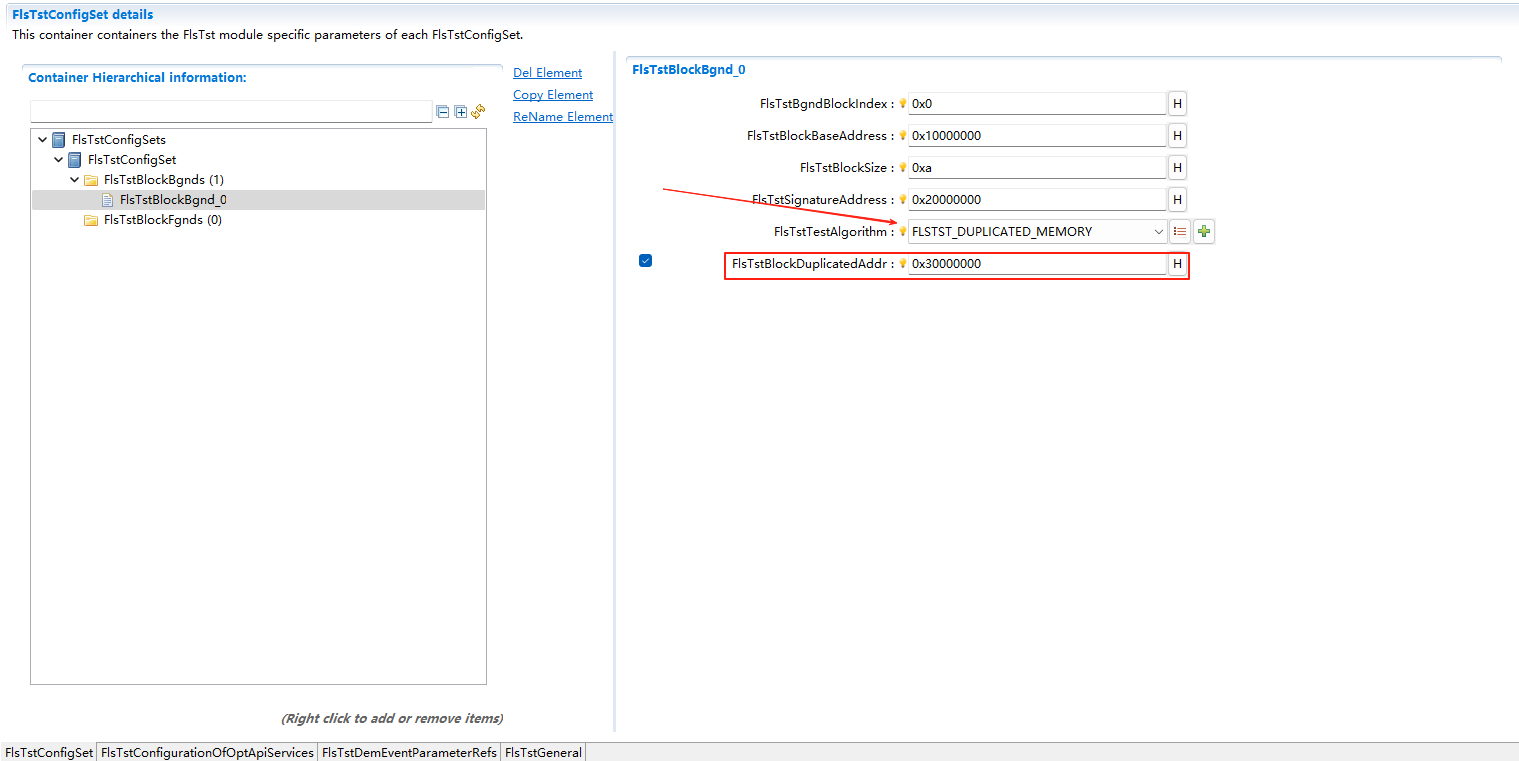
Task: Open the FlsTstDemEventParameterRefs tab
Action: tap(408, 752)
